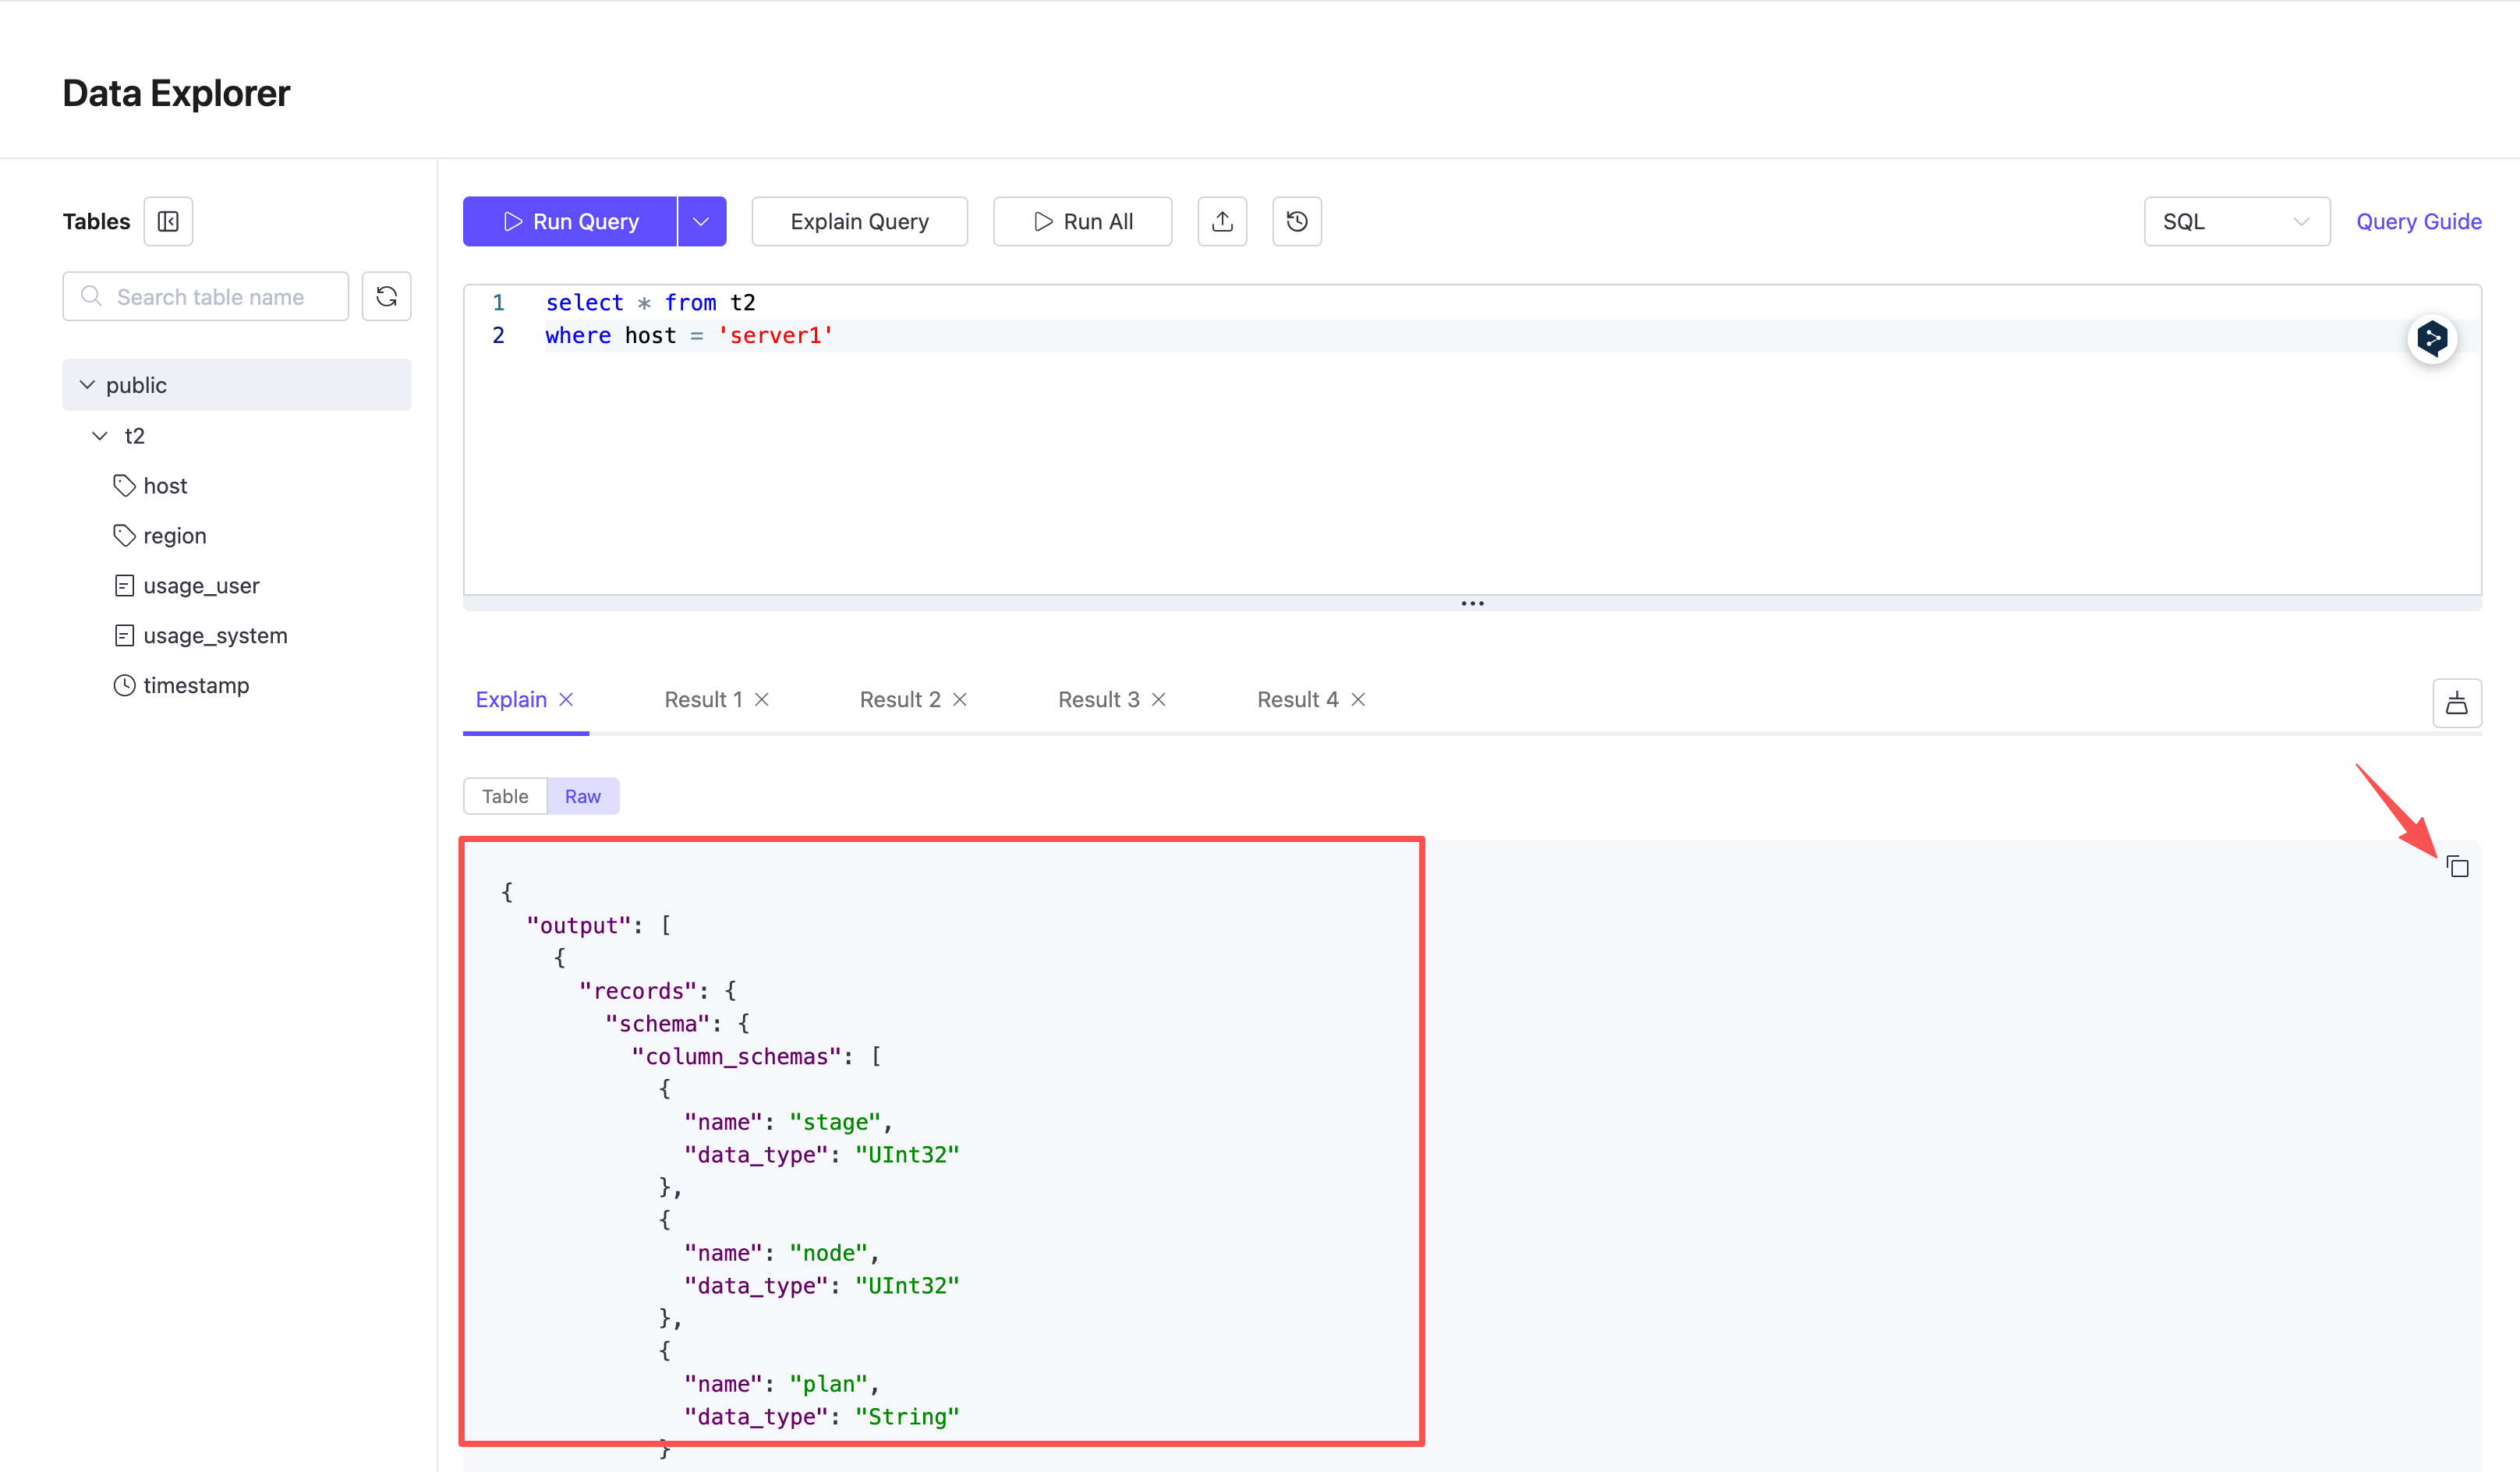Keep Raw output view selected
2520x1472 pixels.
(x=583, y=795)
